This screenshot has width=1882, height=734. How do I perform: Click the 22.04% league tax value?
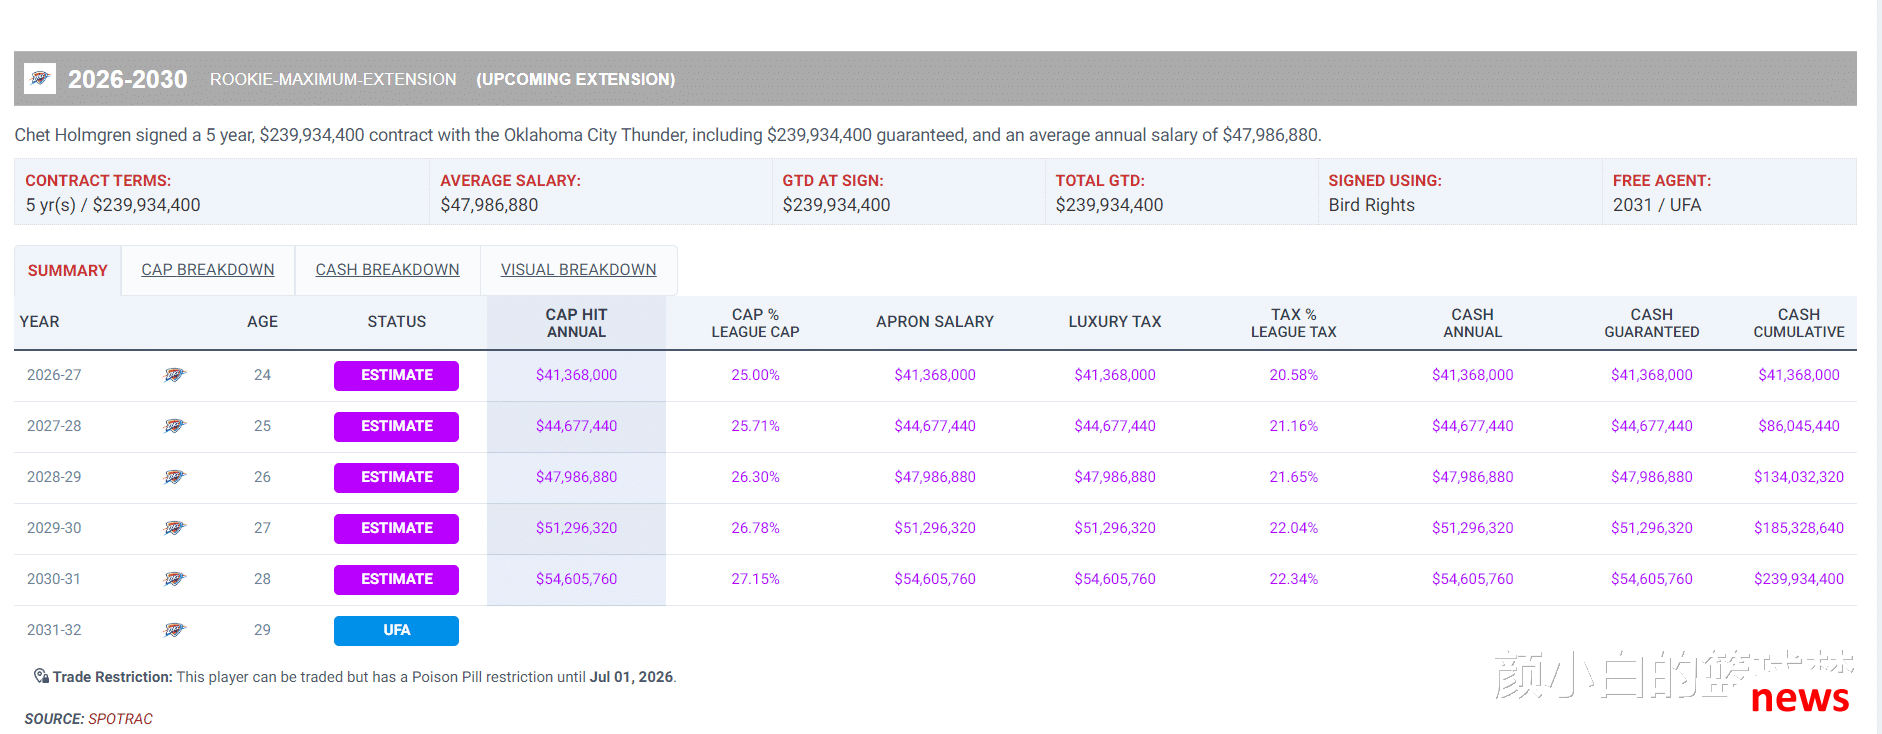pos(1293,528)
